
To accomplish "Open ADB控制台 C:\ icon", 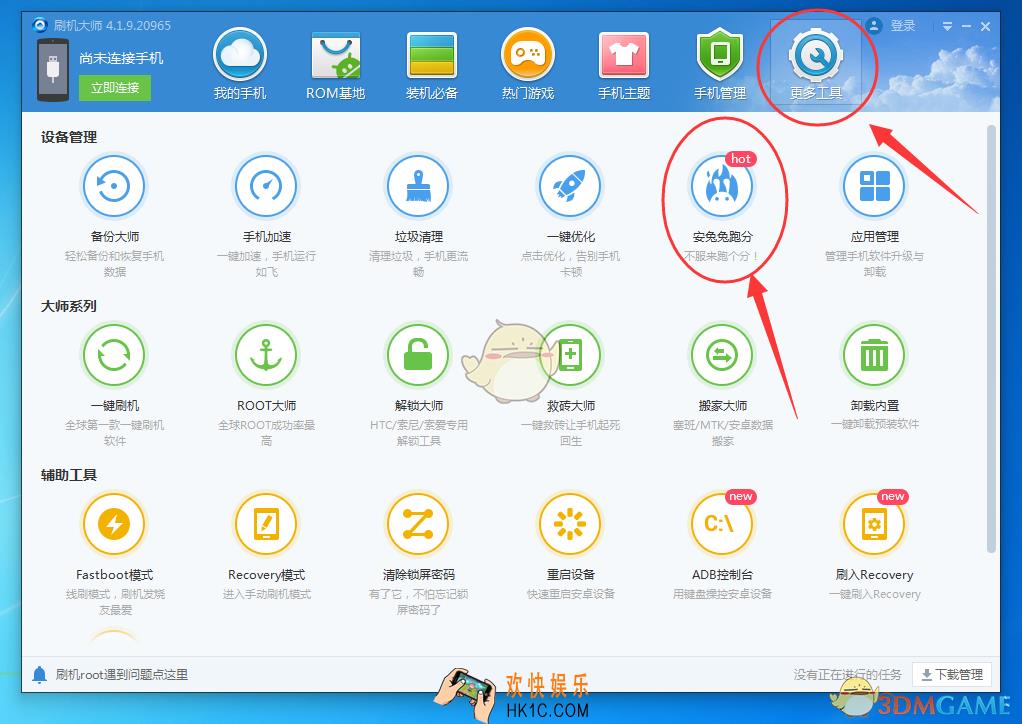I will [x=722, y=524].
